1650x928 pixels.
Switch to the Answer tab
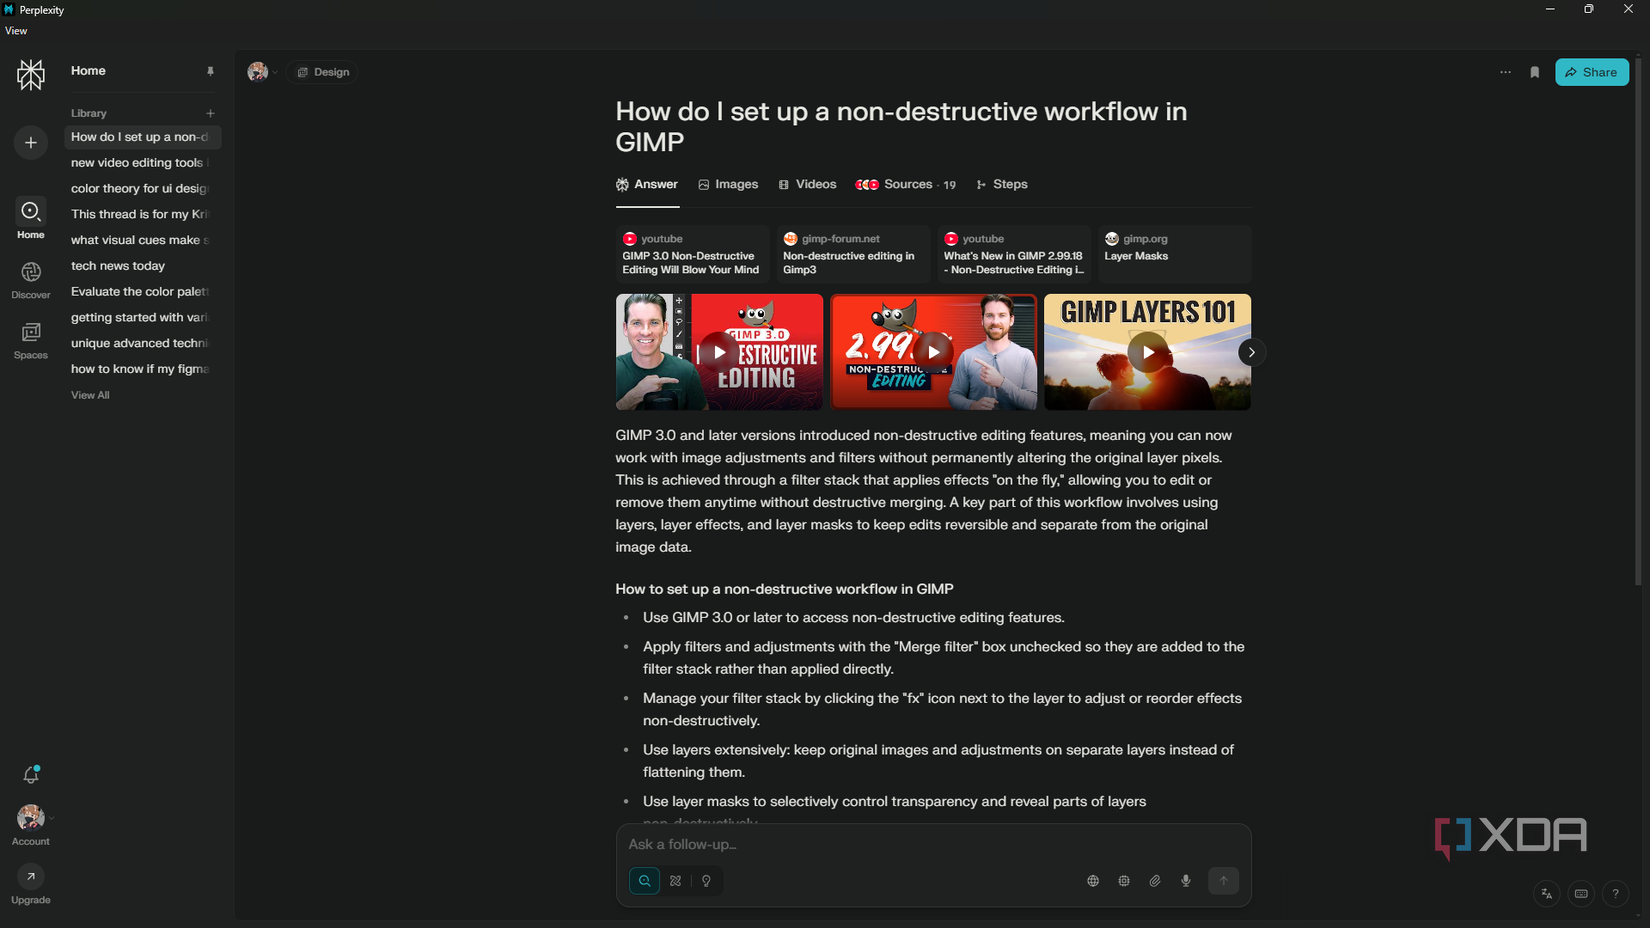[x=647, y=185]
